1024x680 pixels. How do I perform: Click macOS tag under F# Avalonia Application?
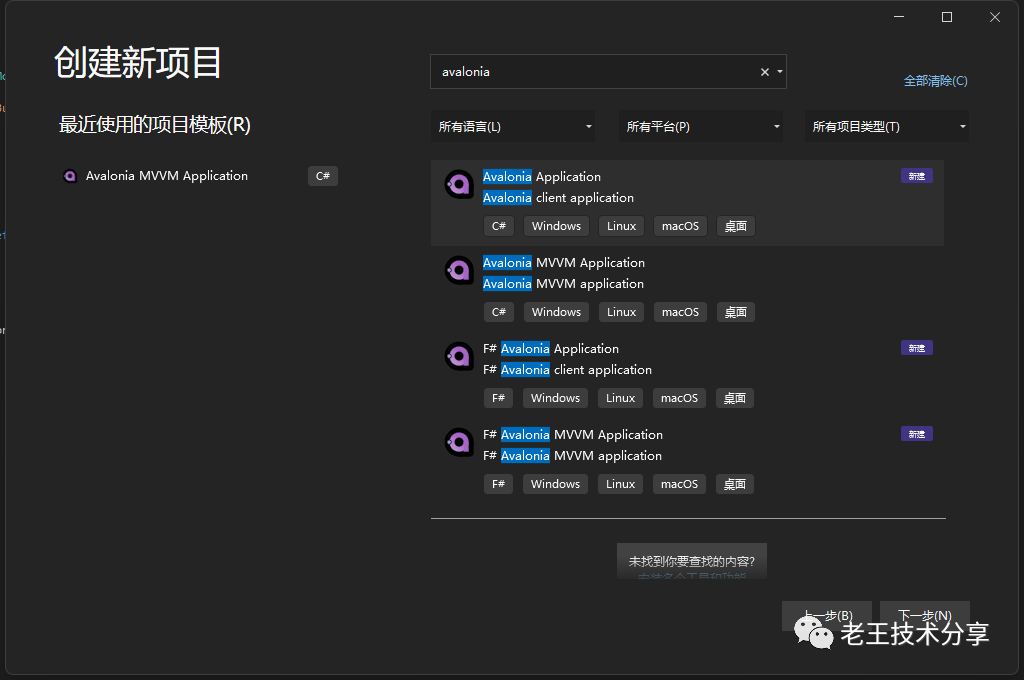pyautogui.click(x=679, y=398)
